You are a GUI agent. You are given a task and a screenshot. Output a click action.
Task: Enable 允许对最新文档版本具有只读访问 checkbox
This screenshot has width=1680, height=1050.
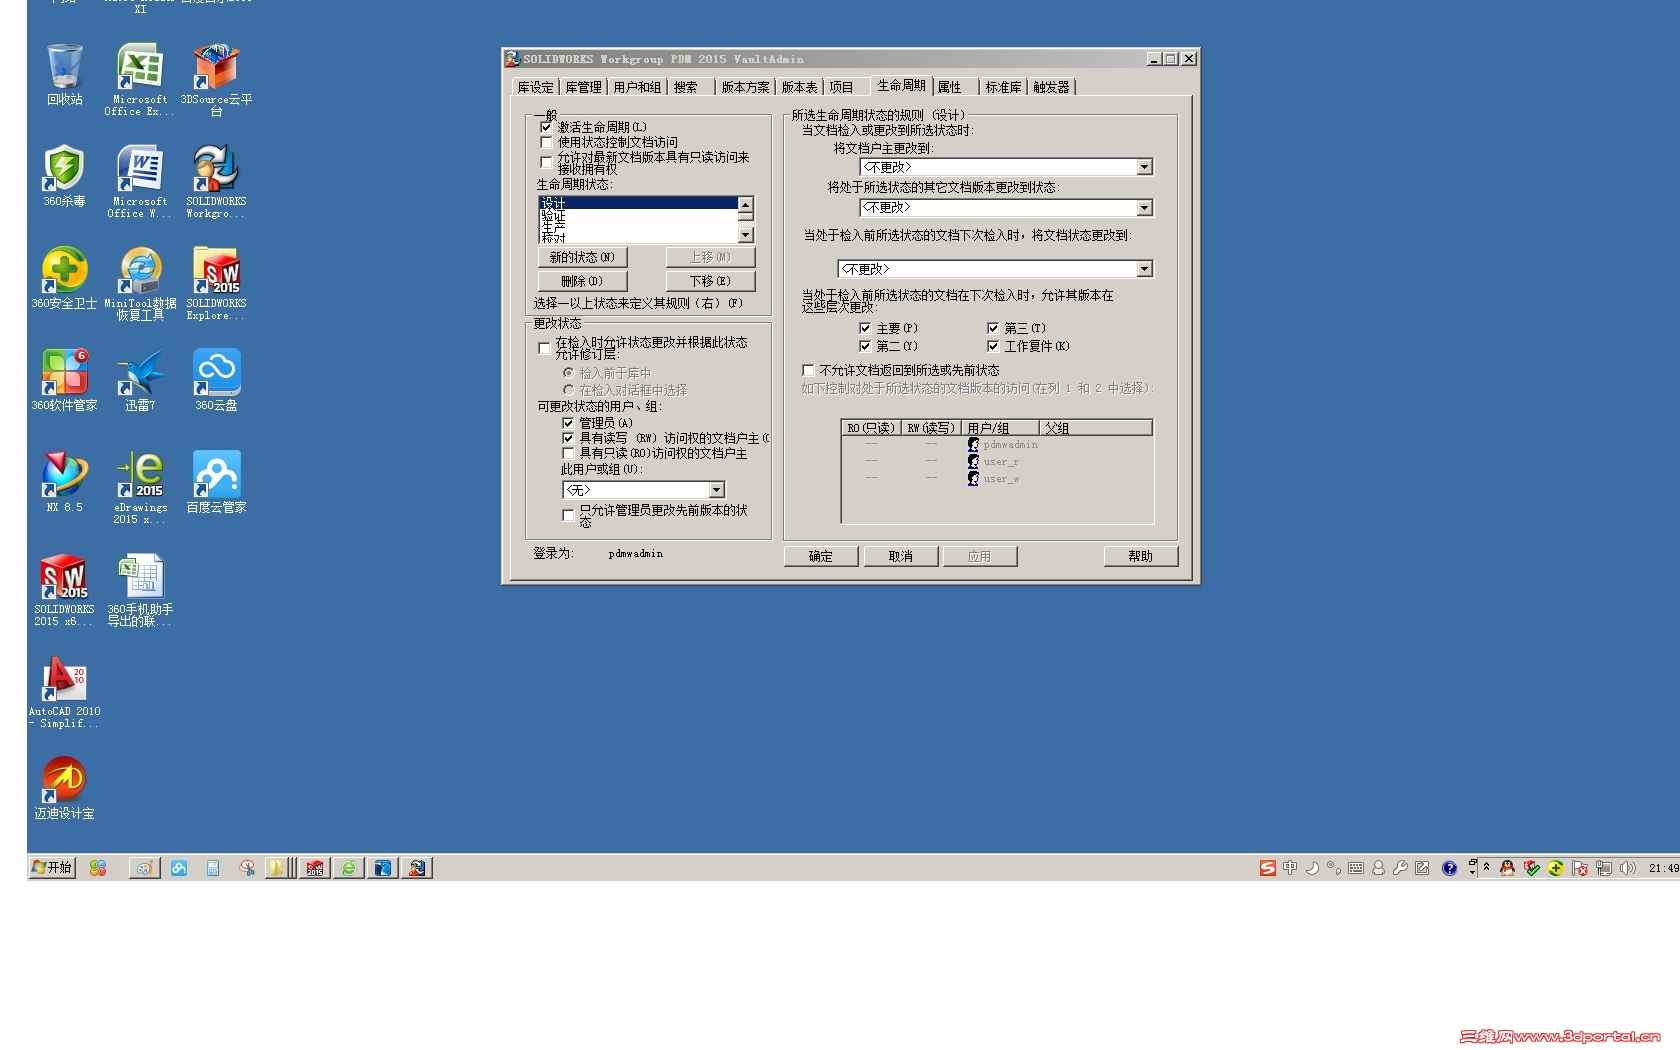click(546, 162)
